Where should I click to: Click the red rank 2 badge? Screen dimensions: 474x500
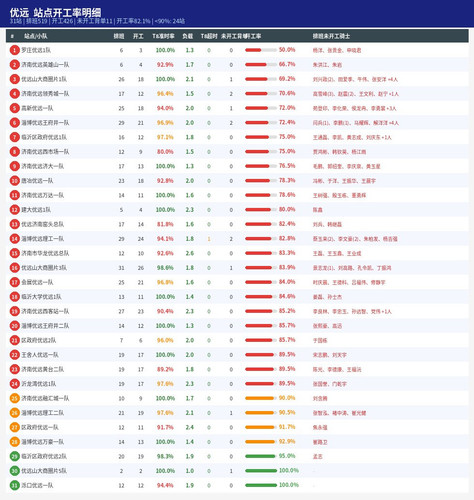pyautogui.click(x=14, y=65)
